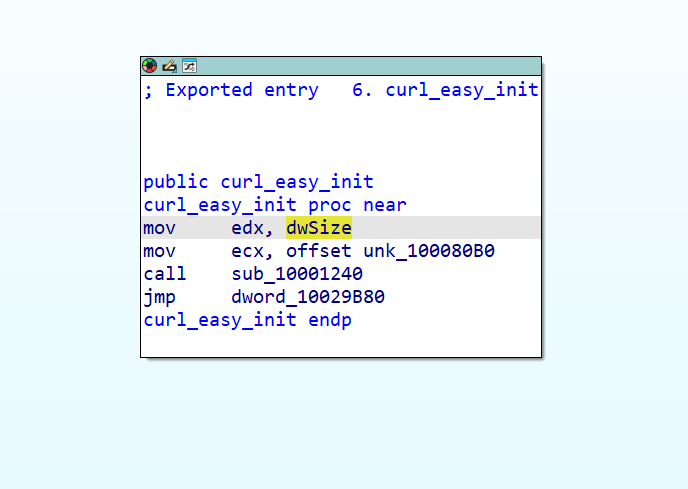This screenshot has width=688, height=489.
Task: Click the group nodes icon in node header
Action: point(189,66)
